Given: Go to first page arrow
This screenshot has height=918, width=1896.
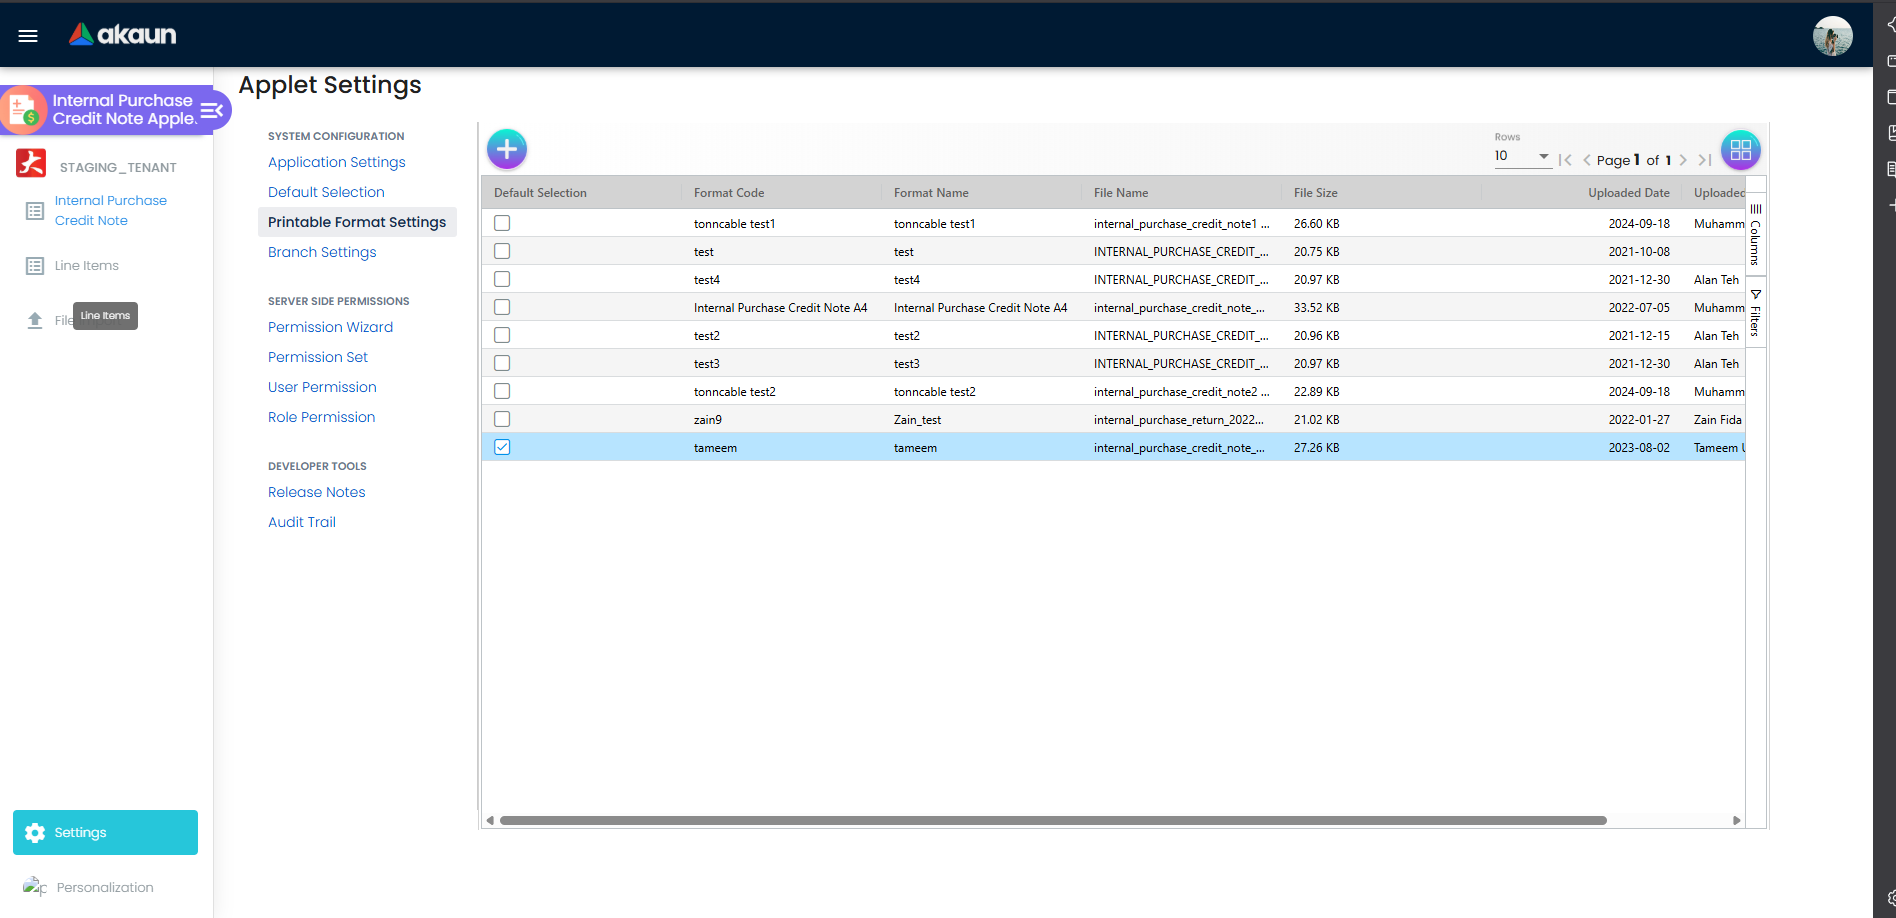Looking at the screenshot, I should 1565,160.
